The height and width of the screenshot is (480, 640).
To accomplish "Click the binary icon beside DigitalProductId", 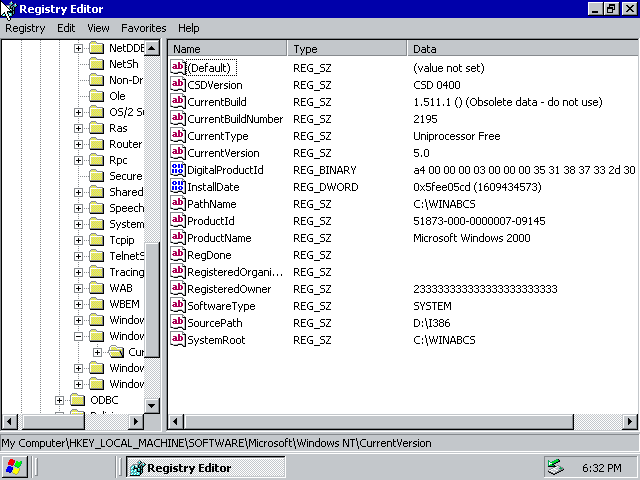I will 178,170.
